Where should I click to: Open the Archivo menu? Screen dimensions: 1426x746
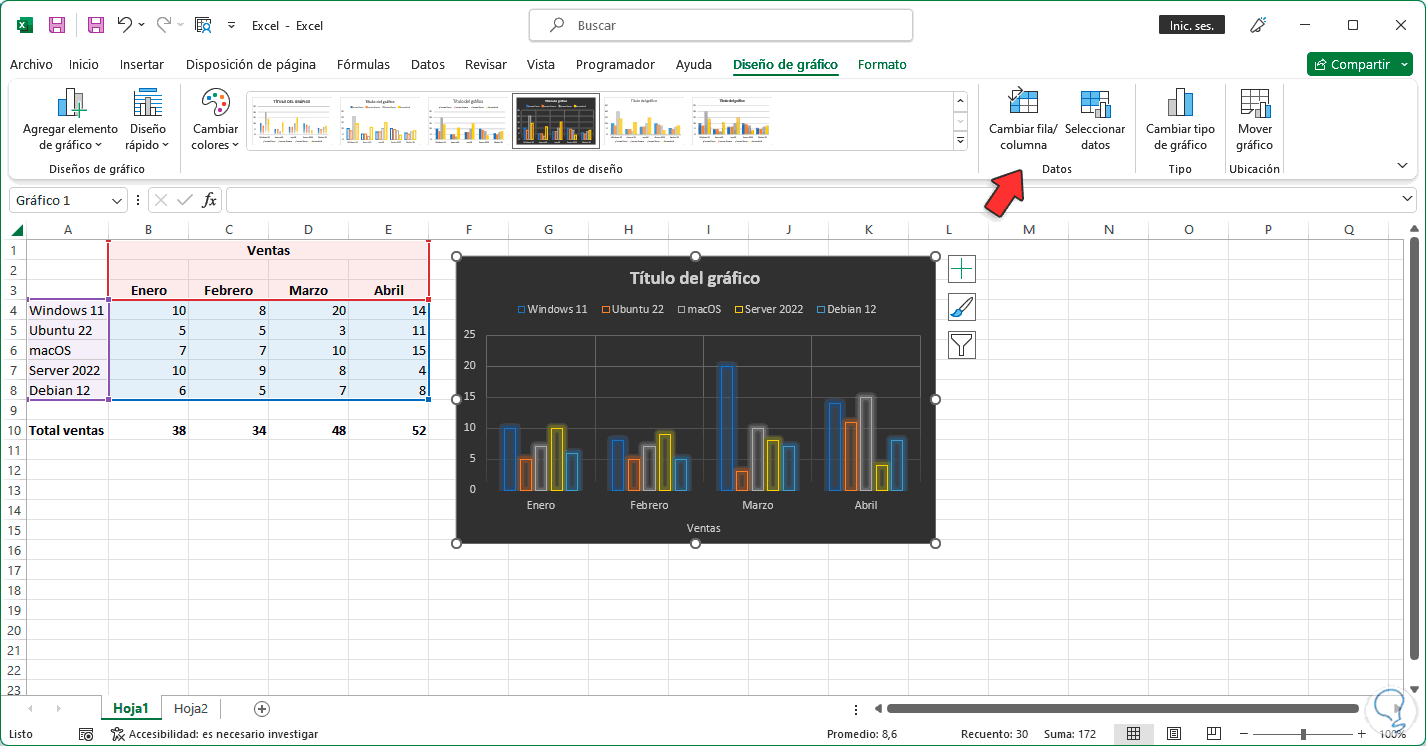pos(31,64)
